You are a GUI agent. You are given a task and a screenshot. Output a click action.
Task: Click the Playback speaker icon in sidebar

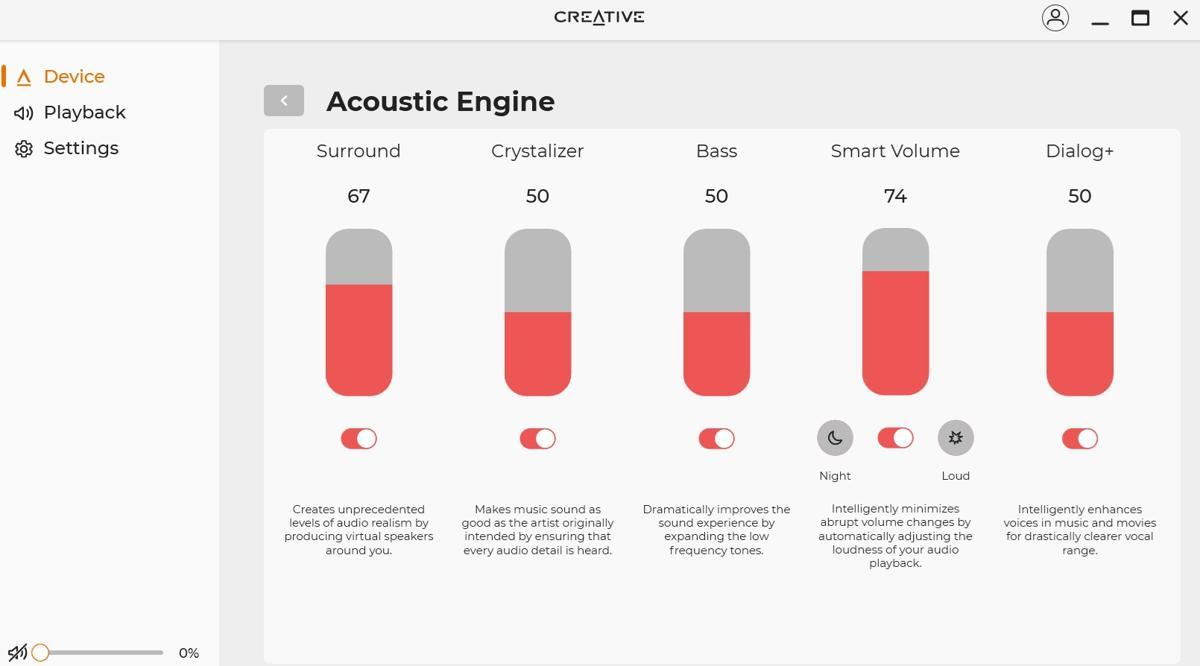pyautogui.click(x=23, y=113)
